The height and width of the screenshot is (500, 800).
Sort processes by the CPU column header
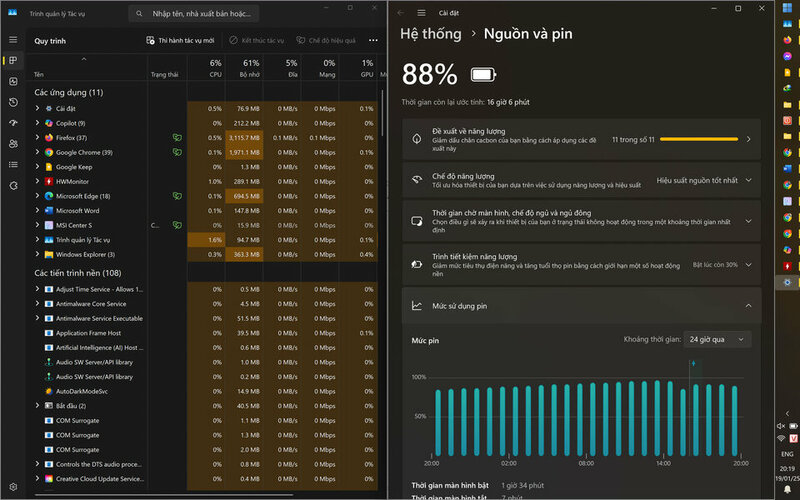(x=215, y=68)
